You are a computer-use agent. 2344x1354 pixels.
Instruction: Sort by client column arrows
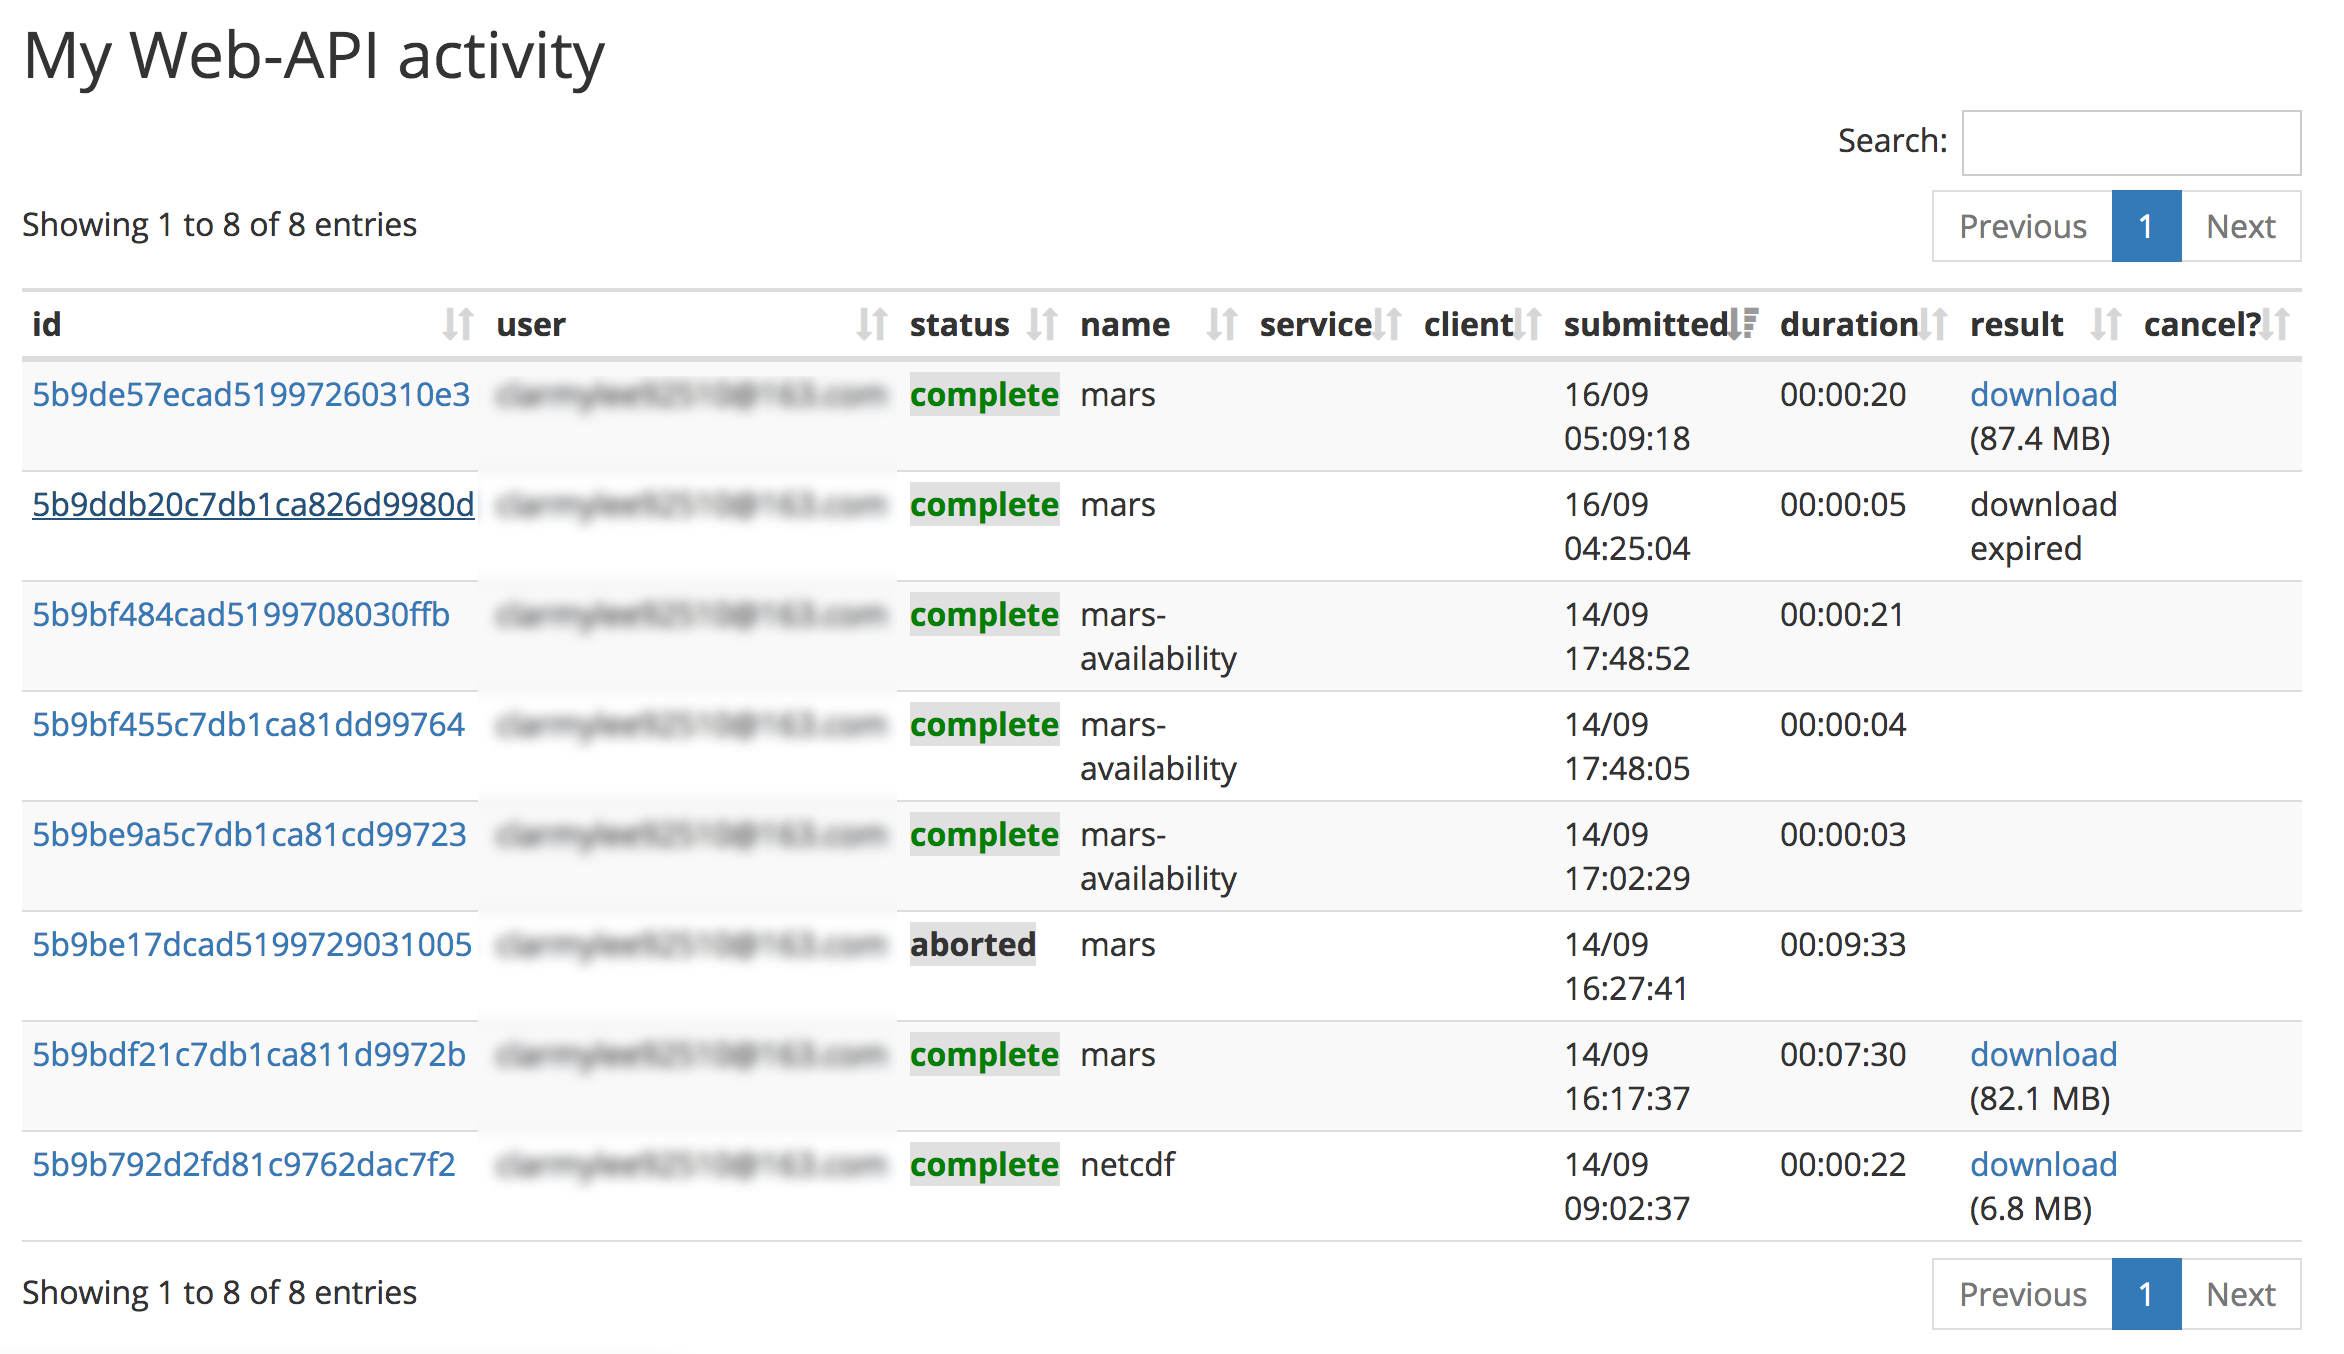point(1527,324)
